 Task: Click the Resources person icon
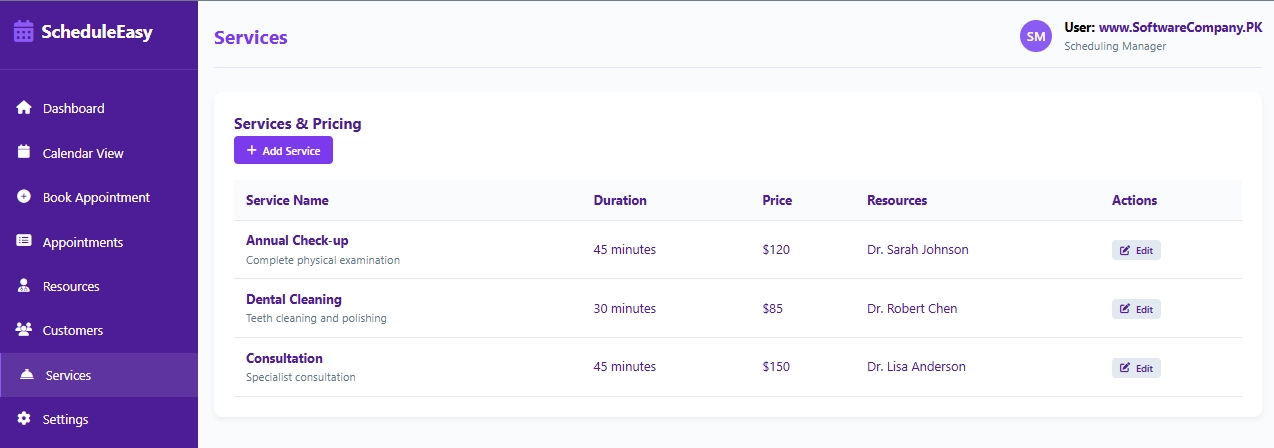24,286
